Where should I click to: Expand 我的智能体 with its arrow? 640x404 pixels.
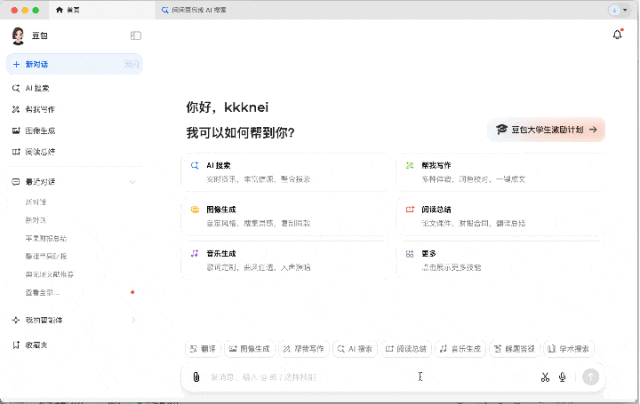[x=133, y=320]
